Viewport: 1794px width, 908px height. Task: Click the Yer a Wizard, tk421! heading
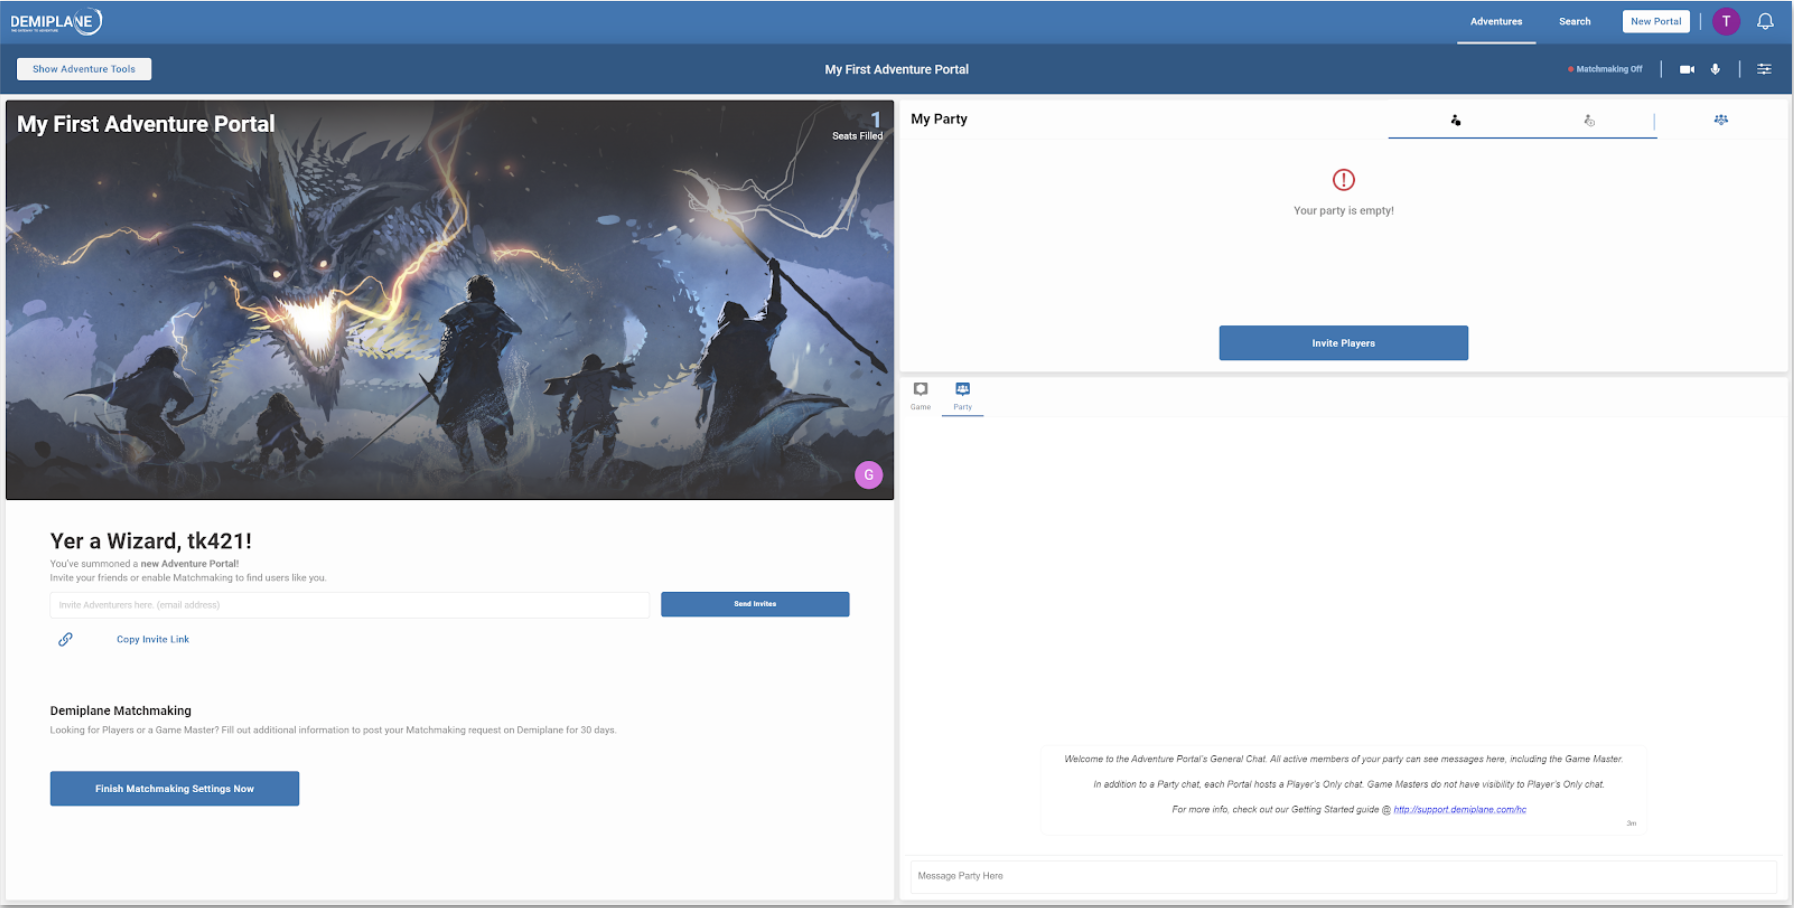[x=151, y=541]
